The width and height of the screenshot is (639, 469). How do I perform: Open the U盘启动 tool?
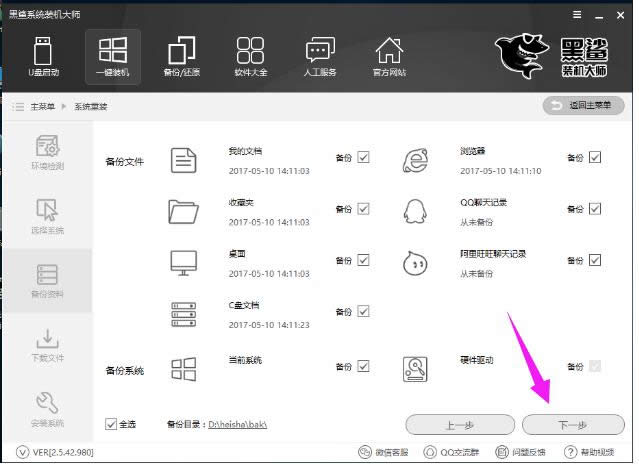click(x=43, y=57)
